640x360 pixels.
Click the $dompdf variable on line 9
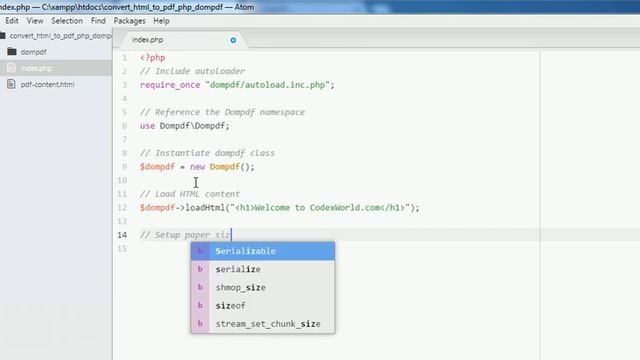click(x=157, y=167)
